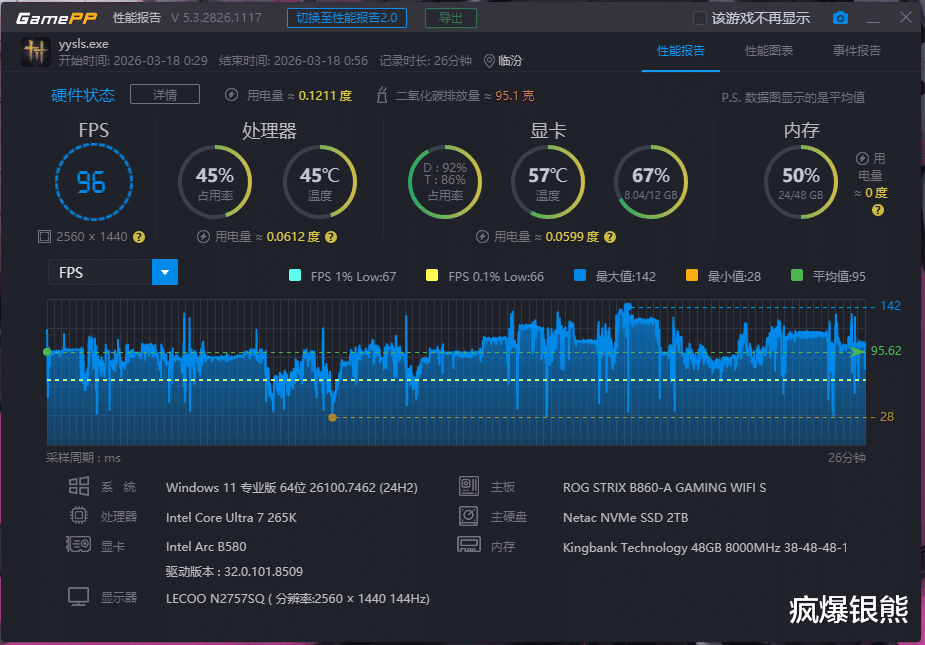Click 记录时长: 26分钟 text

click(x=425, y=61)
